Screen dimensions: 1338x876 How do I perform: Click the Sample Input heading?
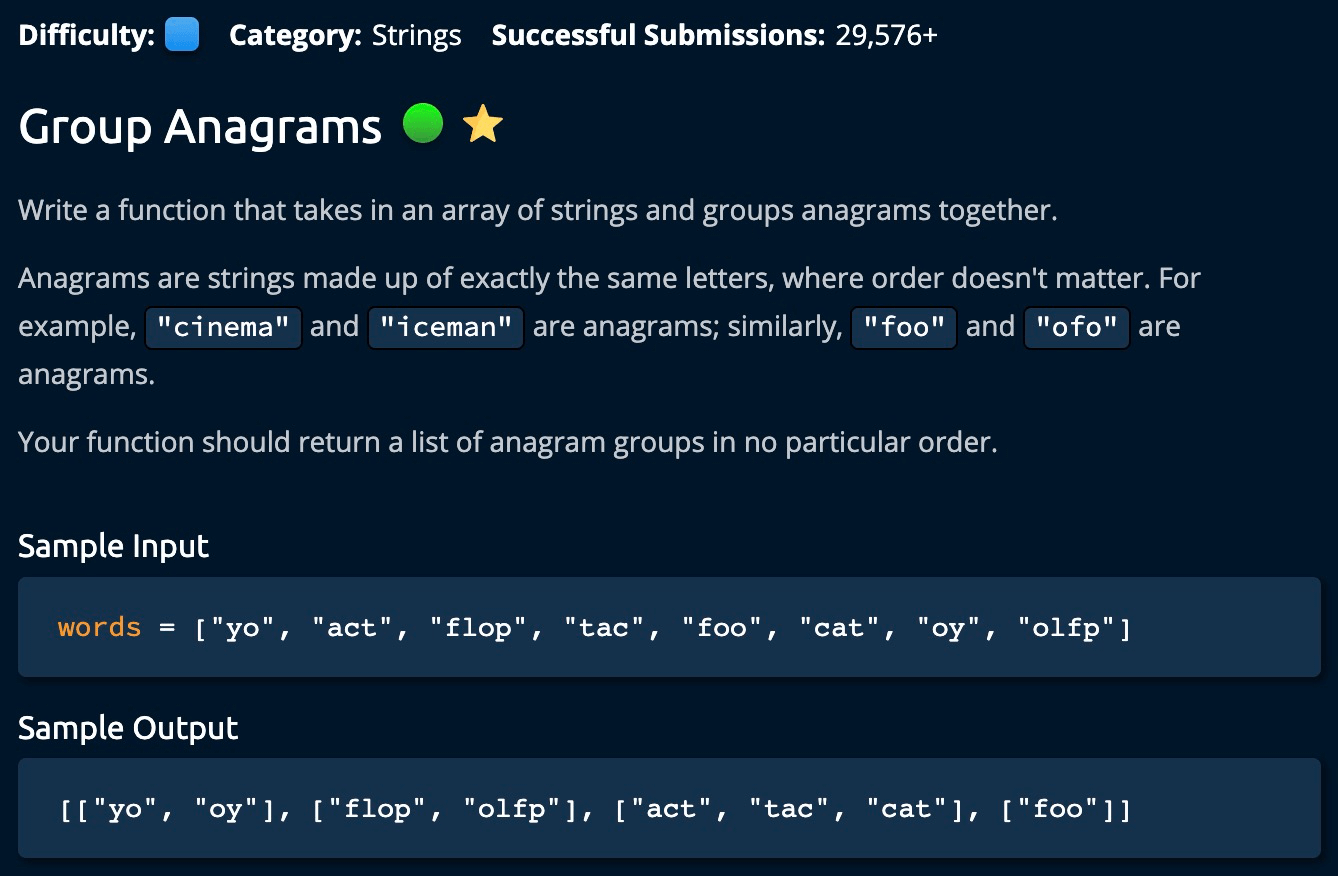coord(114,546)
